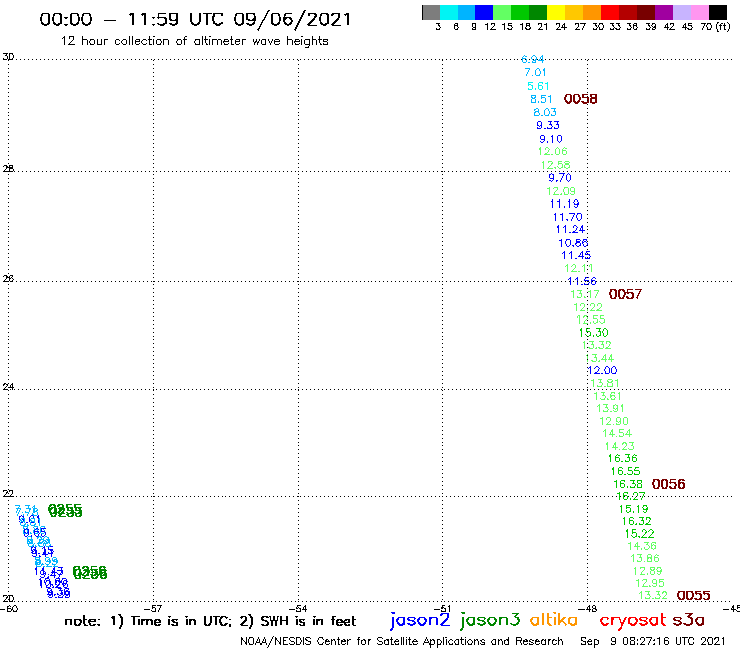This screenshot has height=650, width=740.
Task: Click the subtitle about altimeter wave heights
Action: (x=194, y=41)
